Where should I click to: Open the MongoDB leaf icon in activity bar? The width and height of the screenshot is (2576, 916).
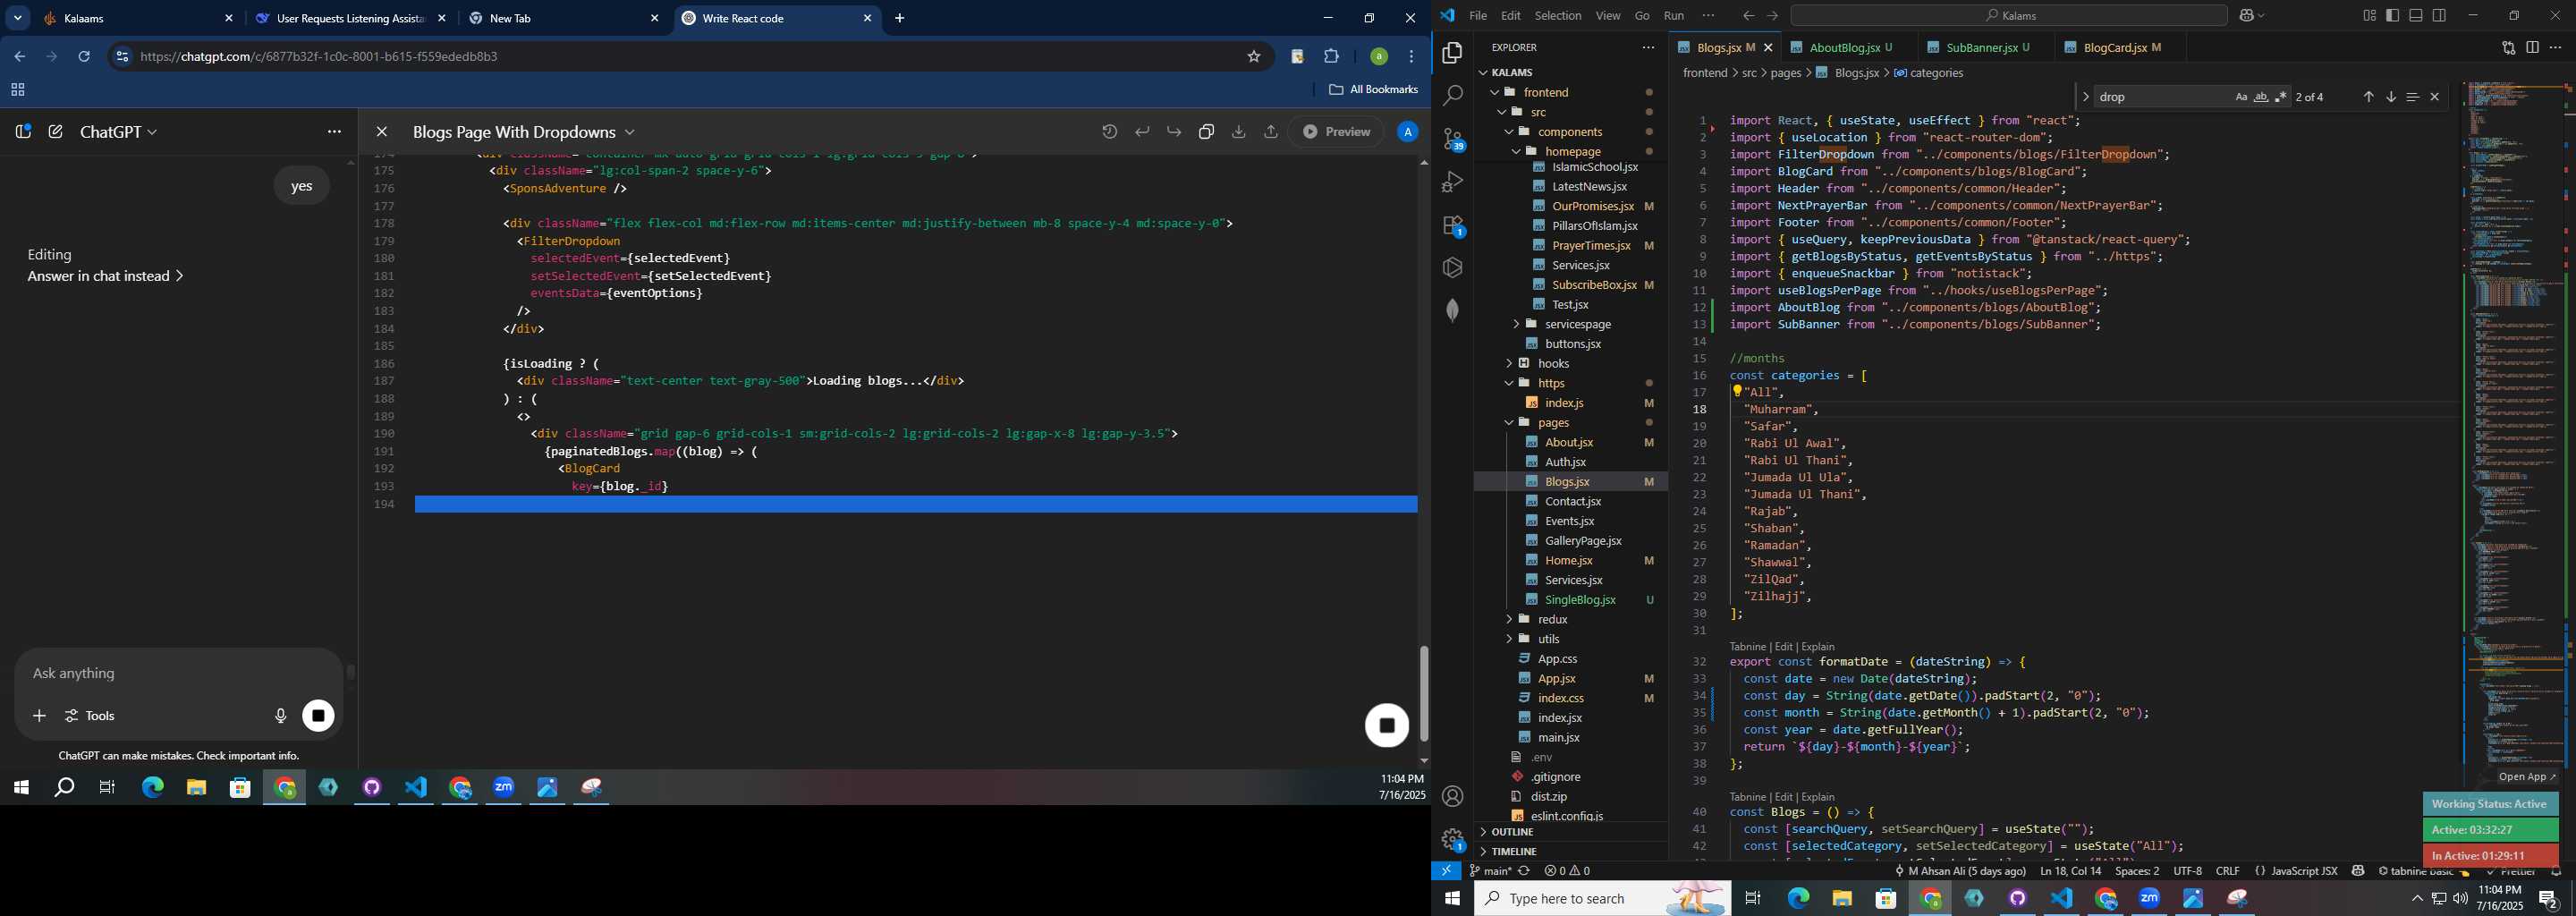(x=1453, y=310)
